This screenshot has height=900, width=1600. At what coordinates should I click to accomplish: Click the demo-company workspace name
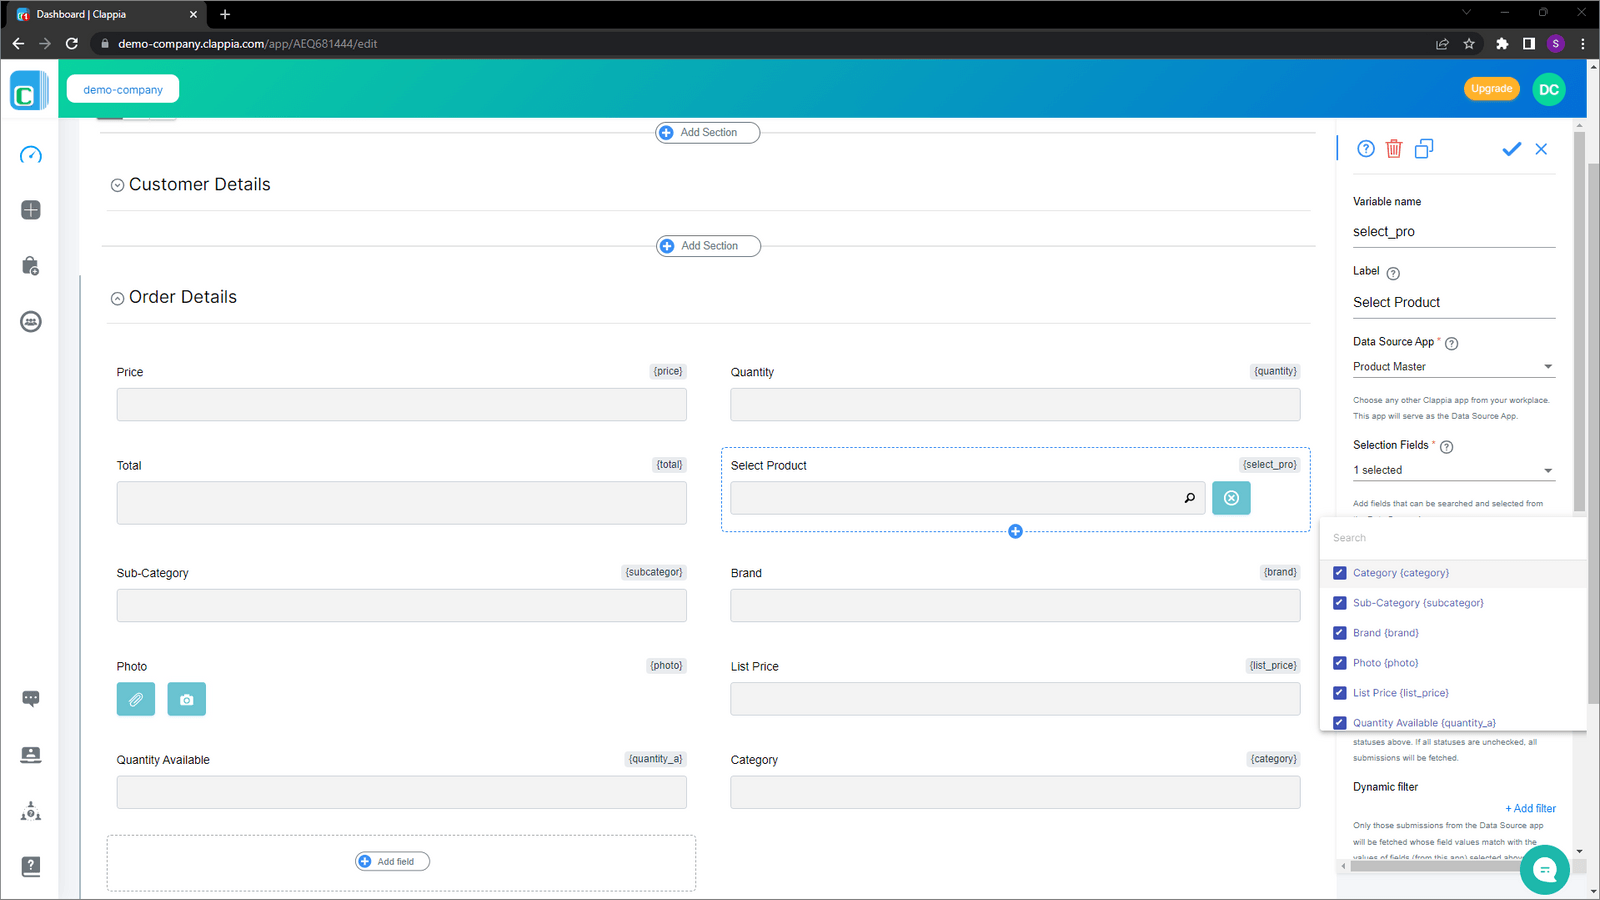pyautogui.click(x=122, y=88)
